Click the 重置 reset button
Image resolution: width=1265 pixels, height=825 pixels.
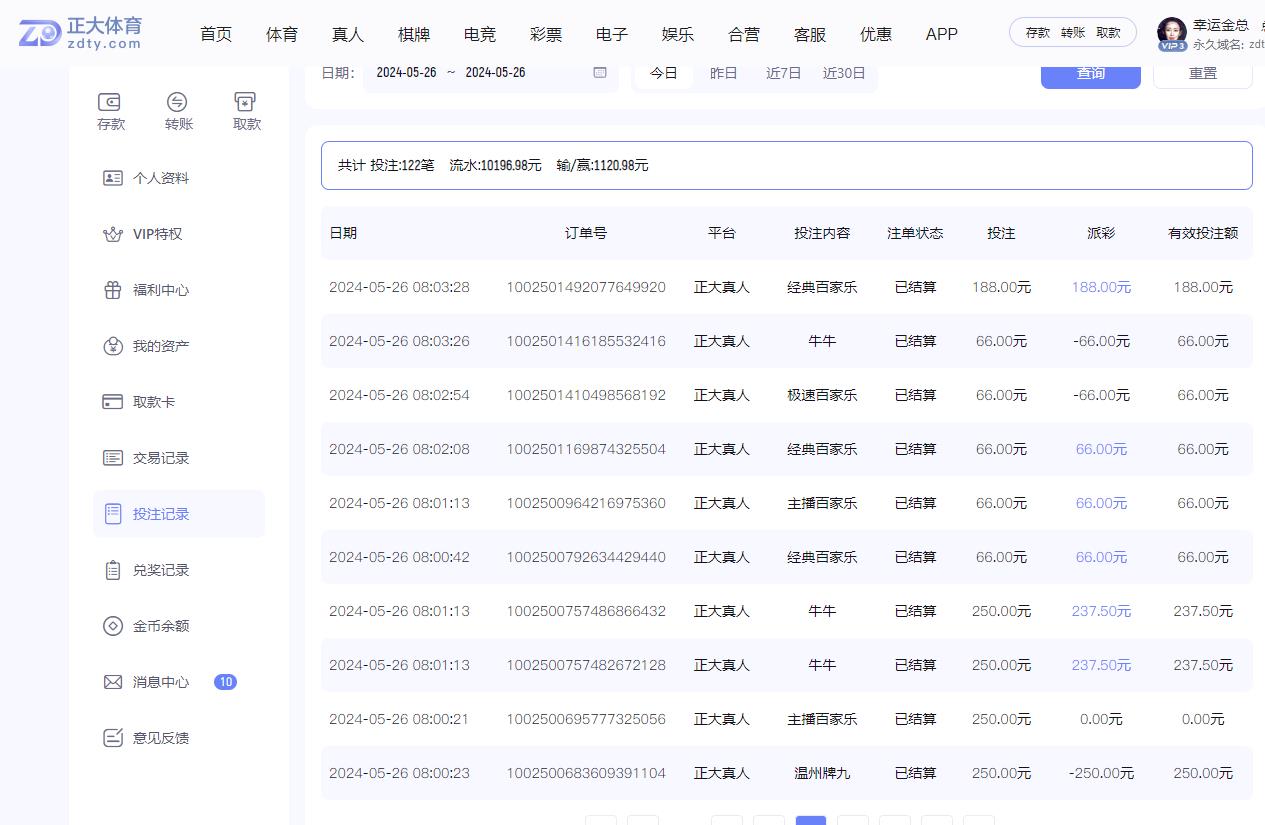click(x=1202, y=74)
